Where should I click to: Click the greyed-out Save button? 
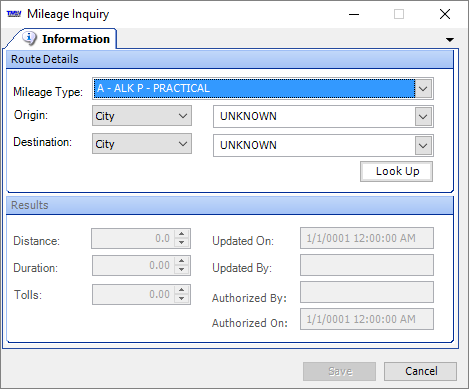pos(339,371)
